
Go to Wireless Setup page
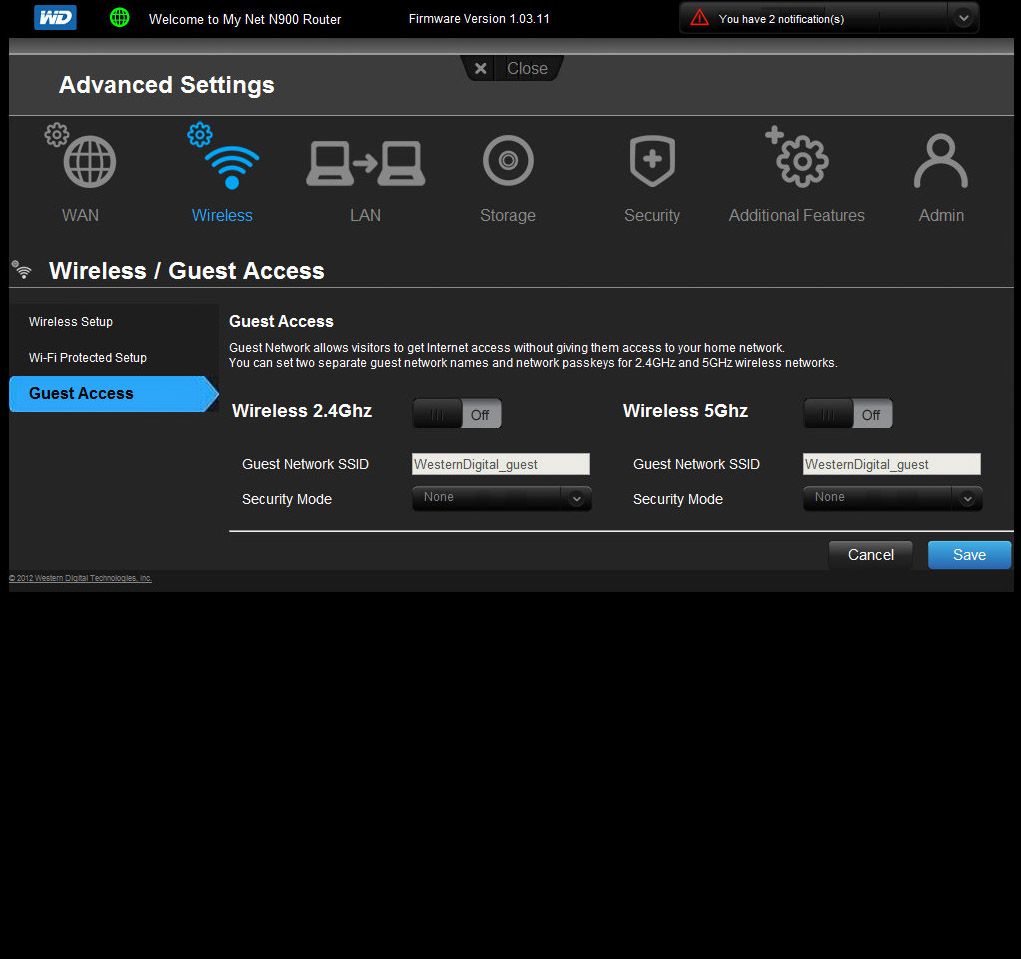[71, 322]
